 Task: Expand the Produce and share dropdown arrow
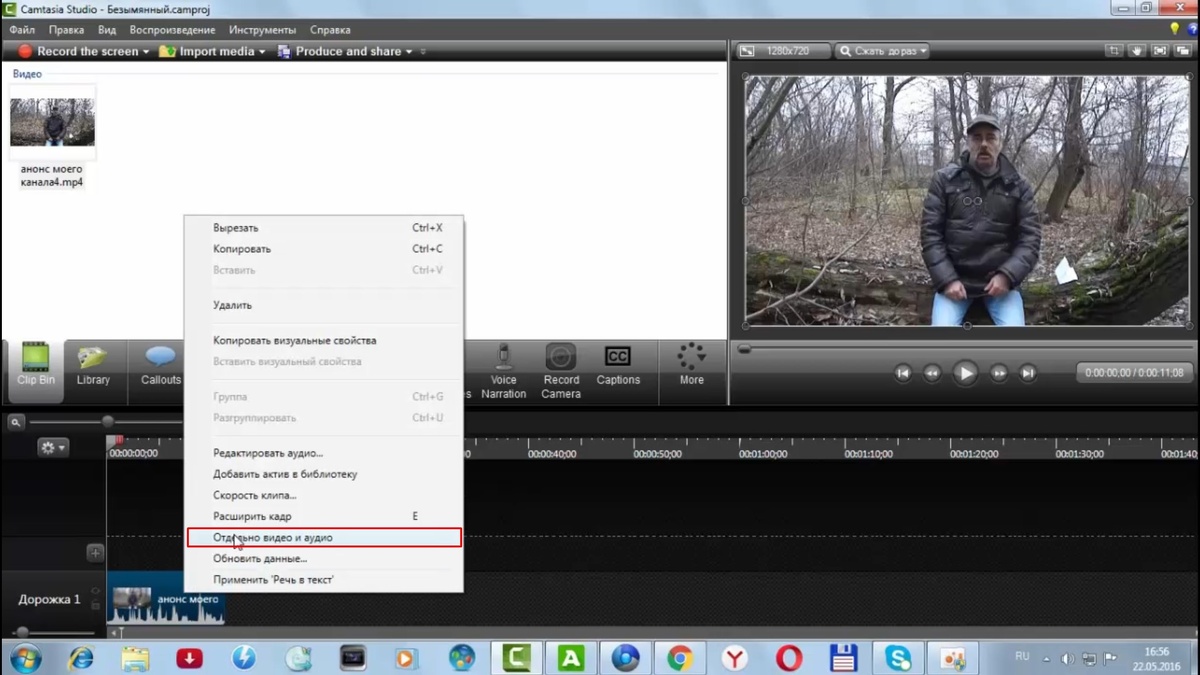click(409, 52)
